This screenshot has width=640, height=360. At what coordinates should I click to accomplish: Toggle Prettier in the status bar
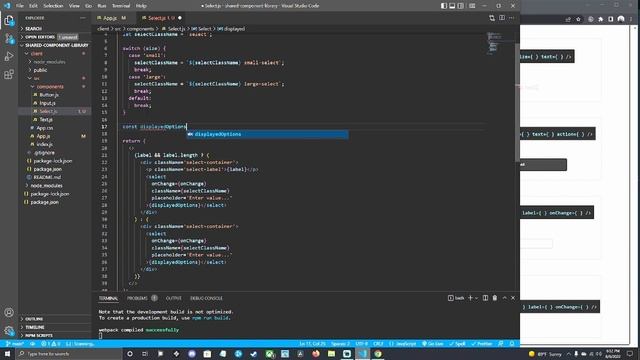[x=482, y=344]
